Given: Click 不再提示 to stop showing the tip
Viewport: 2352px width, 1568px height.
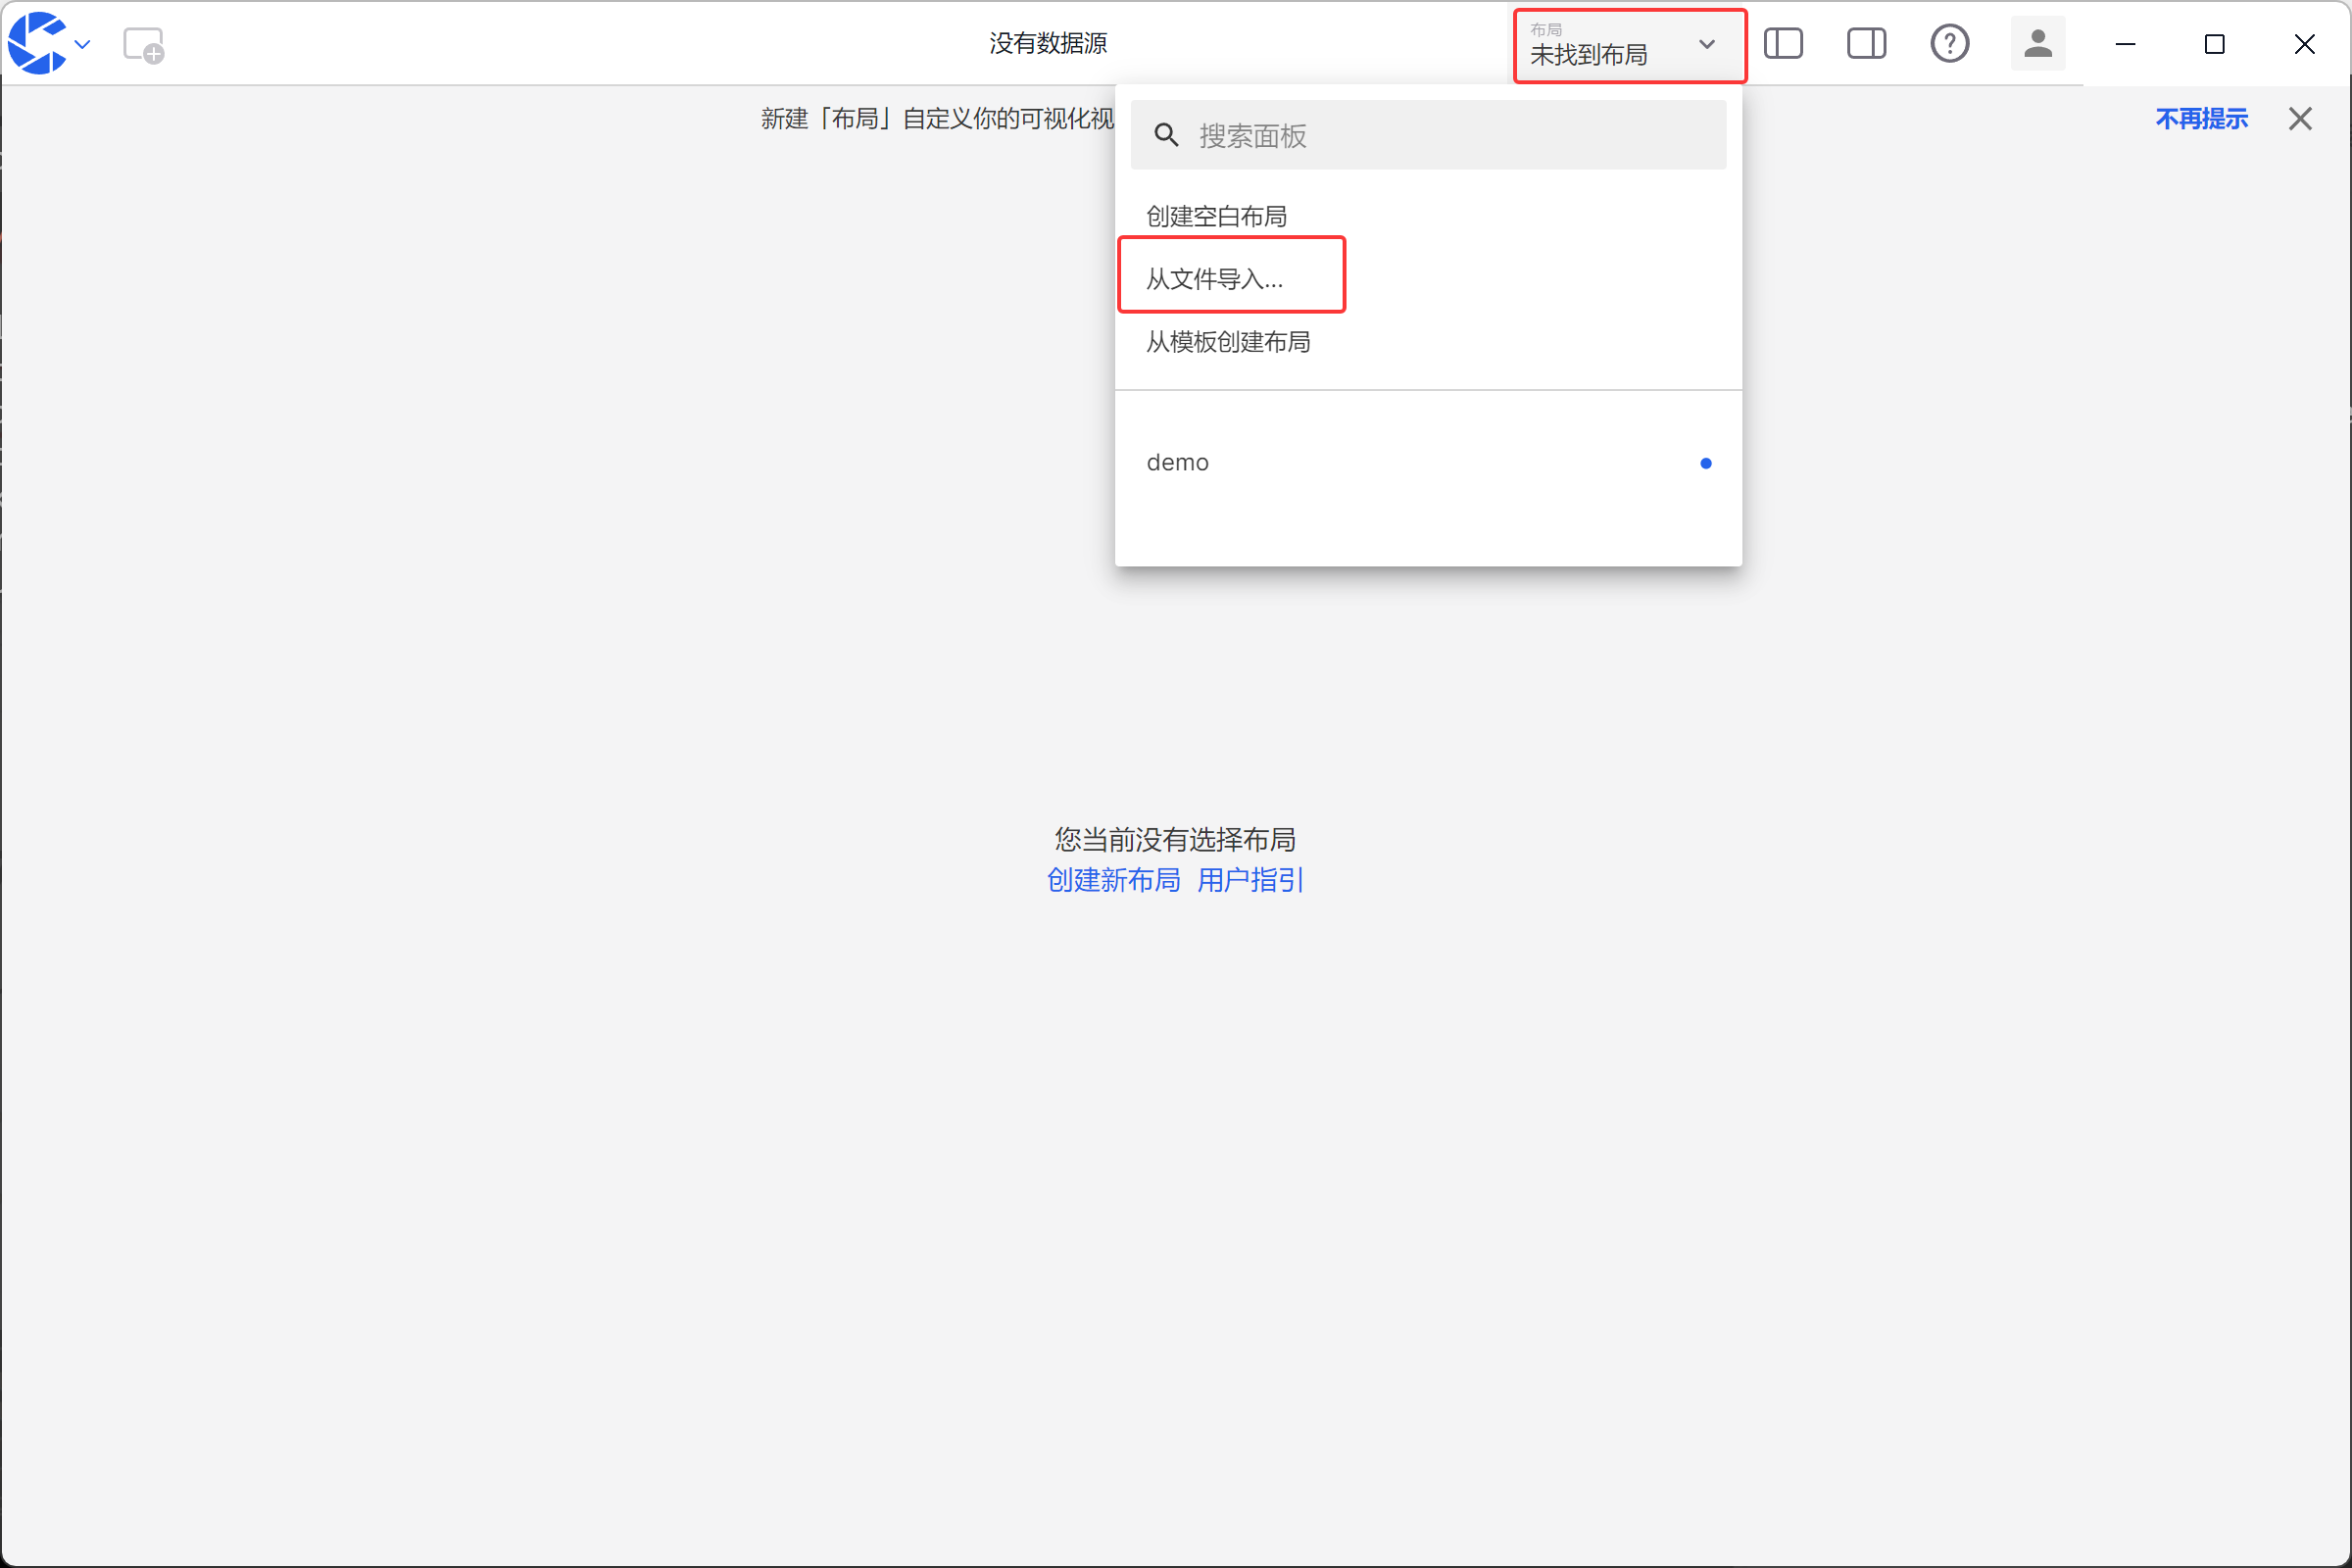Looking at the screenshot, I should click(x=2201, y=118).
